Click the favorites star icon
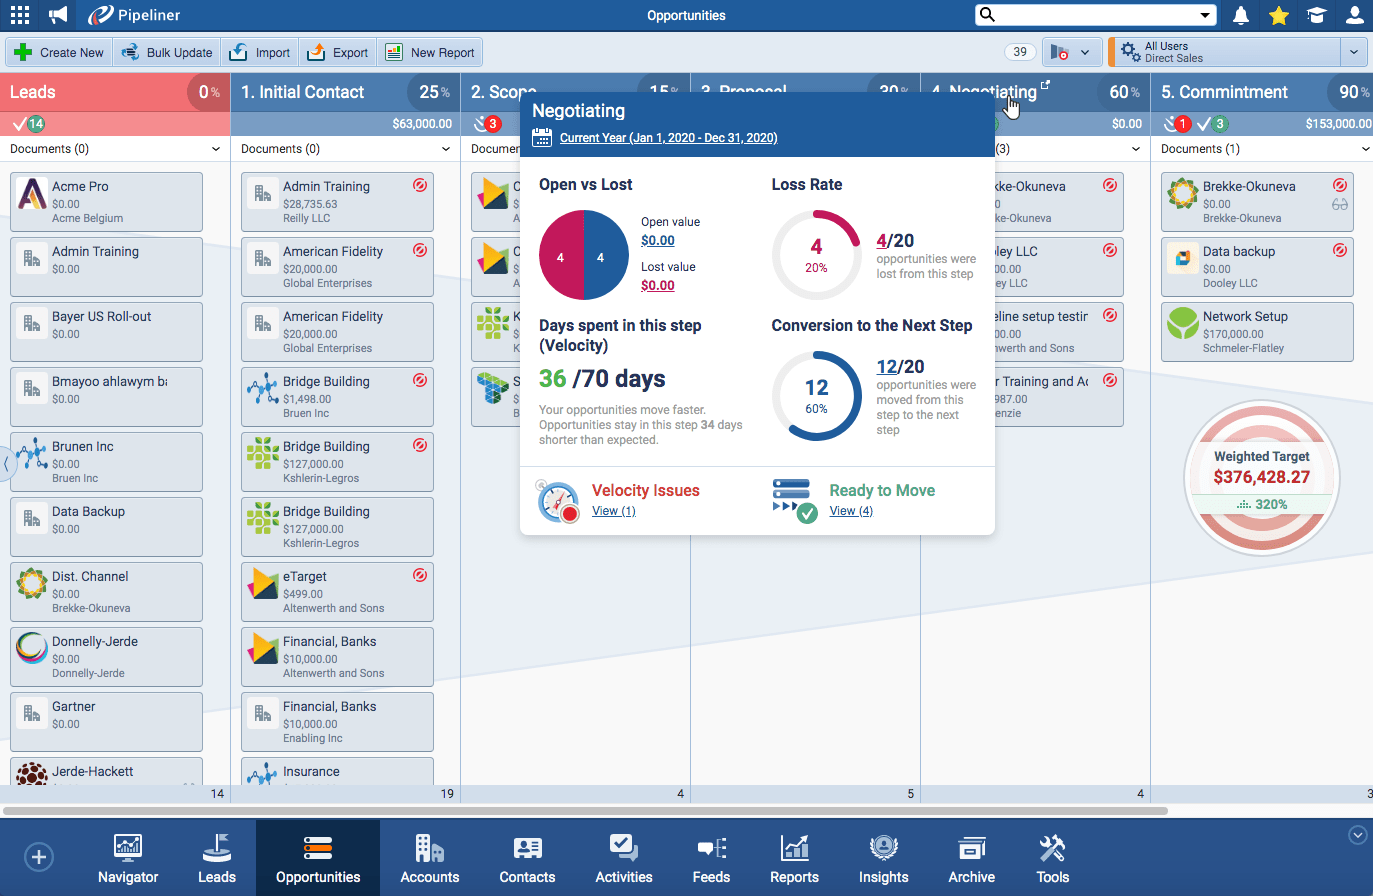 pyautogui.click(x=1279, y=15)
